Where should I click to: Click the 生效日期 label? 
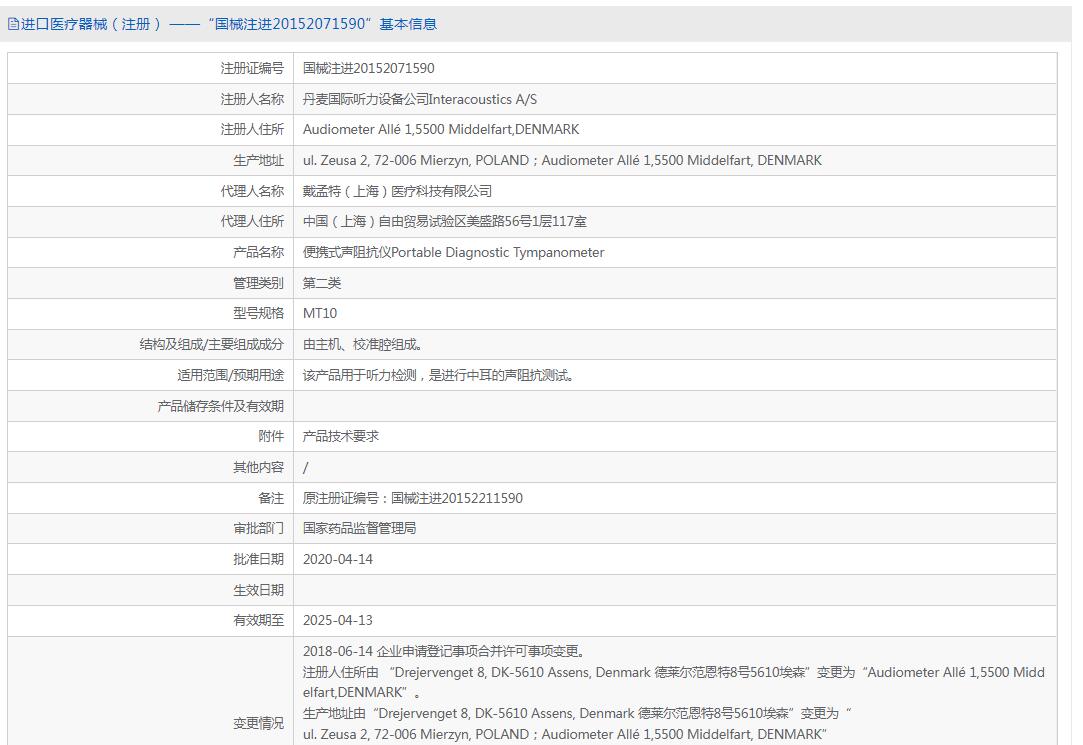[258, 590]
